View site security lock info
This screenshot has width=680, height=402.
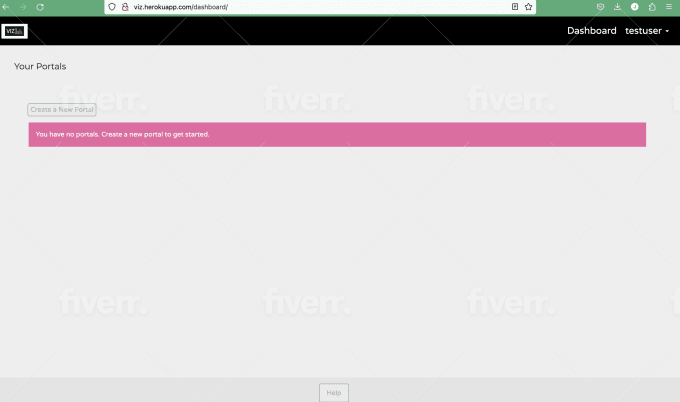pyautogui.click(x=125, y=6)
